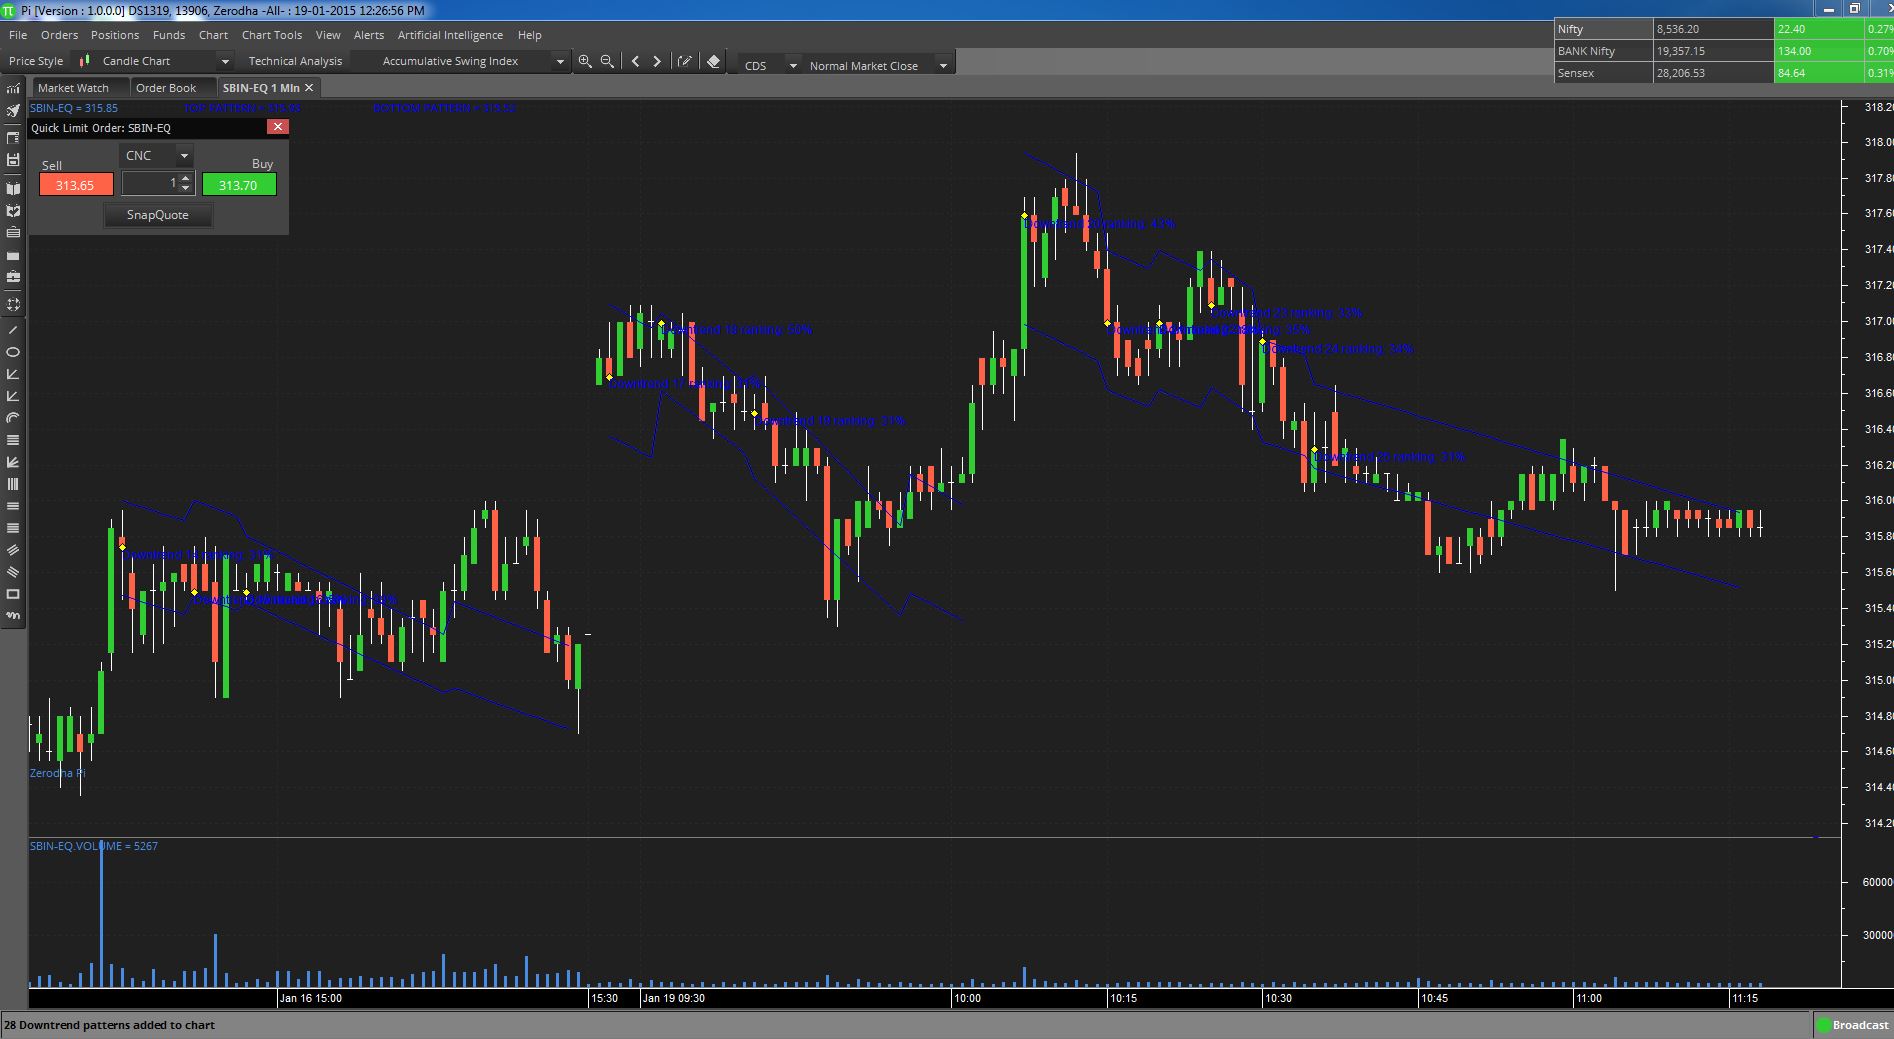Image resolution: width=1894 pixels, height=1039 pixels.
Task: Click the green Buy 313.70 button
Action: pos(239,185)
